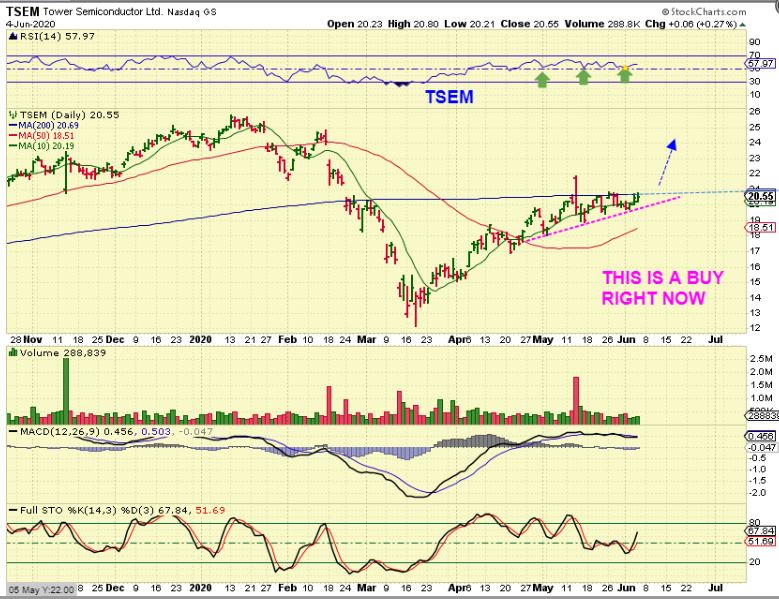
Task: Click the 12 price axis label
Action: point(756,328)
